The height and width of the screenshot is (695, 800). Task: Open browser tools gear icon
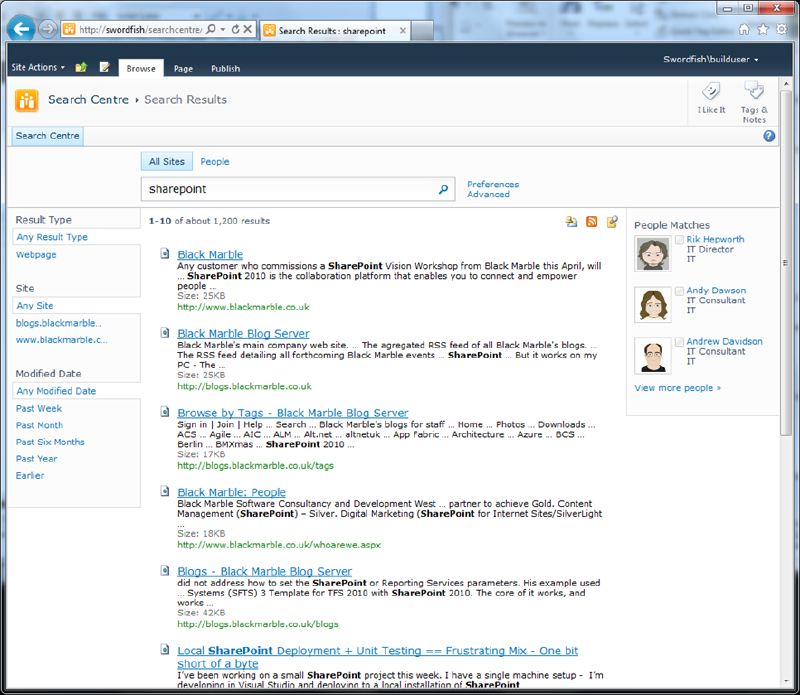point(781,29)
